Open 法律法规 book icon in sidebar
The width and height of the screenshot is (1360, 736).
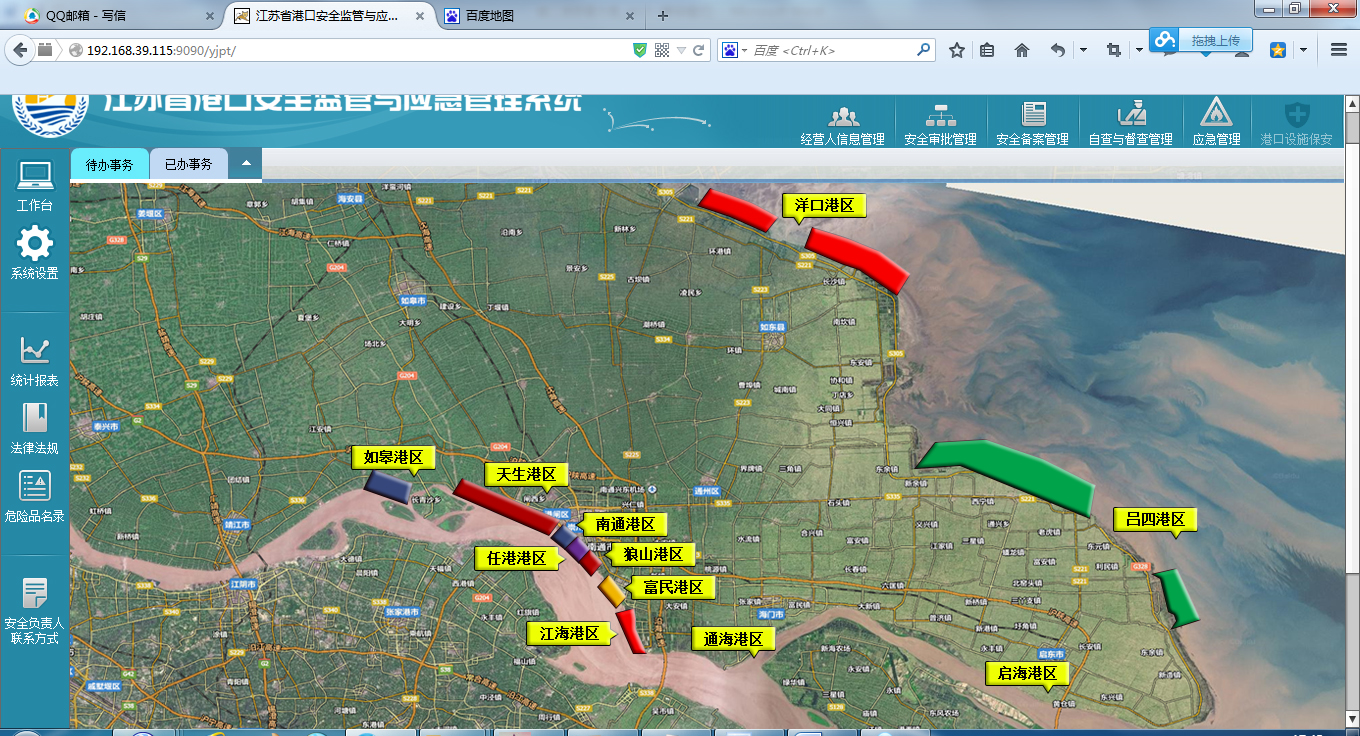click(x=35, y=427)
